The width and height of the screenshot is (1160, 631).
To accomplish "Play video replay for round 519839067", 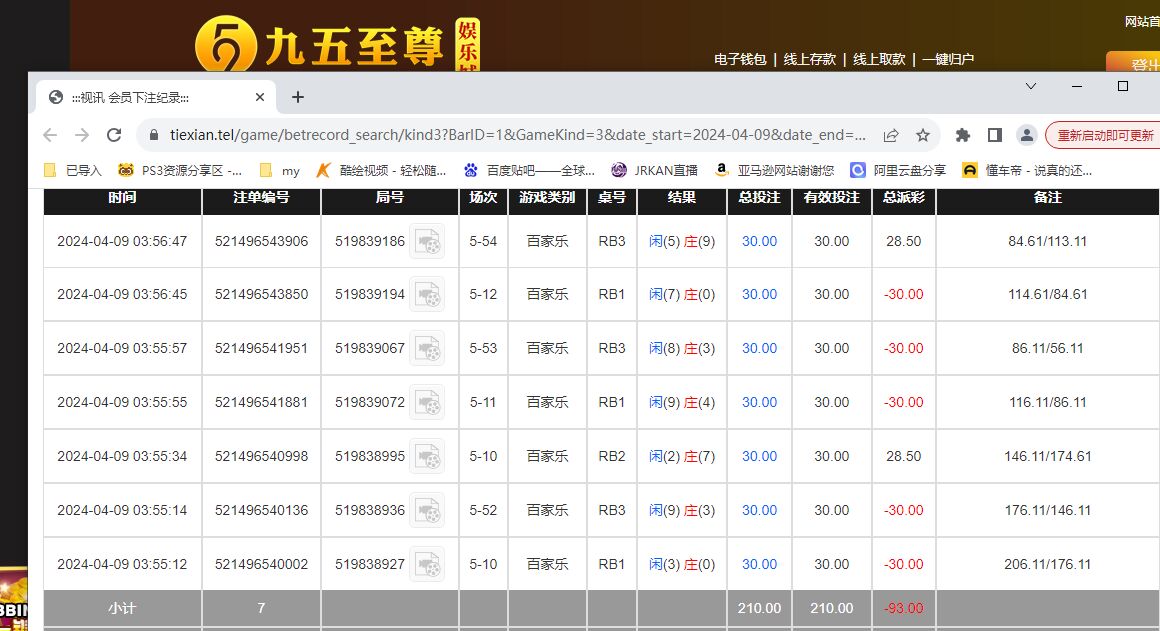I will point(428,348).
